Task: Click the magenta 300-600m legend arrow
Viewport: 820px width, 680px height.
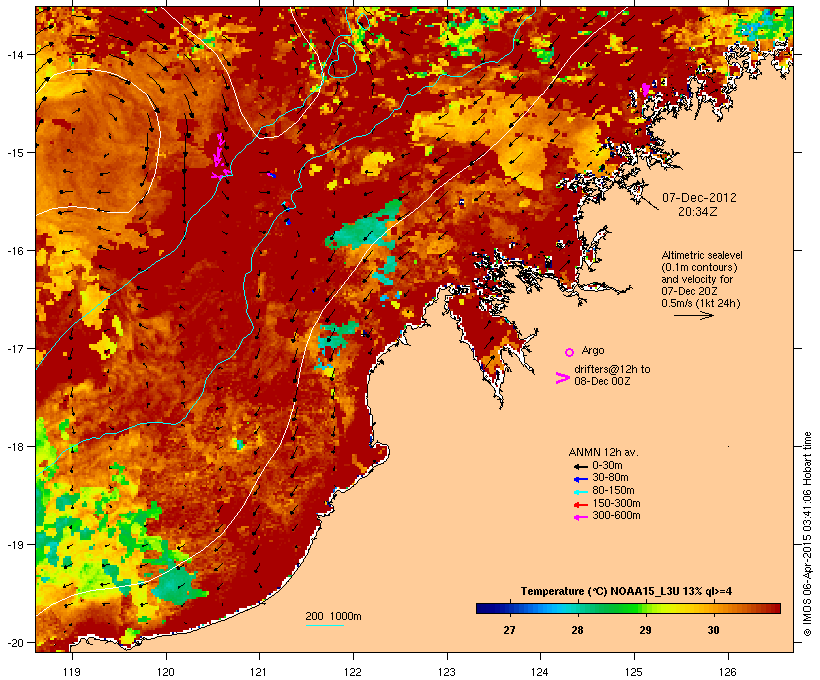Action: pos(580,517)
